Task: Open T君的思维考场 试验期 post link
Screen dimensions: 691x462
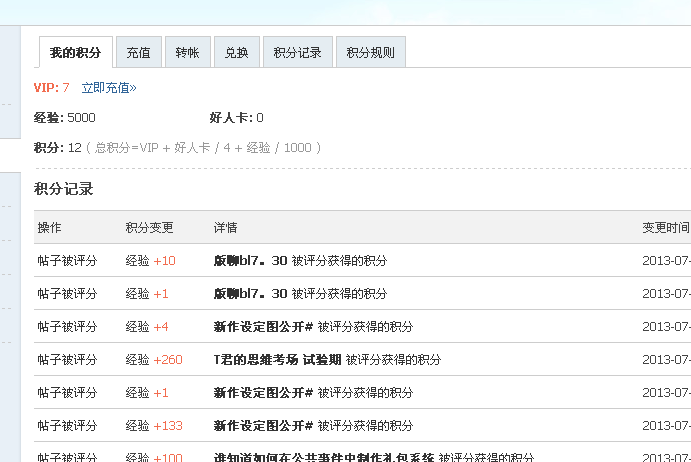Action: pyautogui.click(x=278, y=360)
